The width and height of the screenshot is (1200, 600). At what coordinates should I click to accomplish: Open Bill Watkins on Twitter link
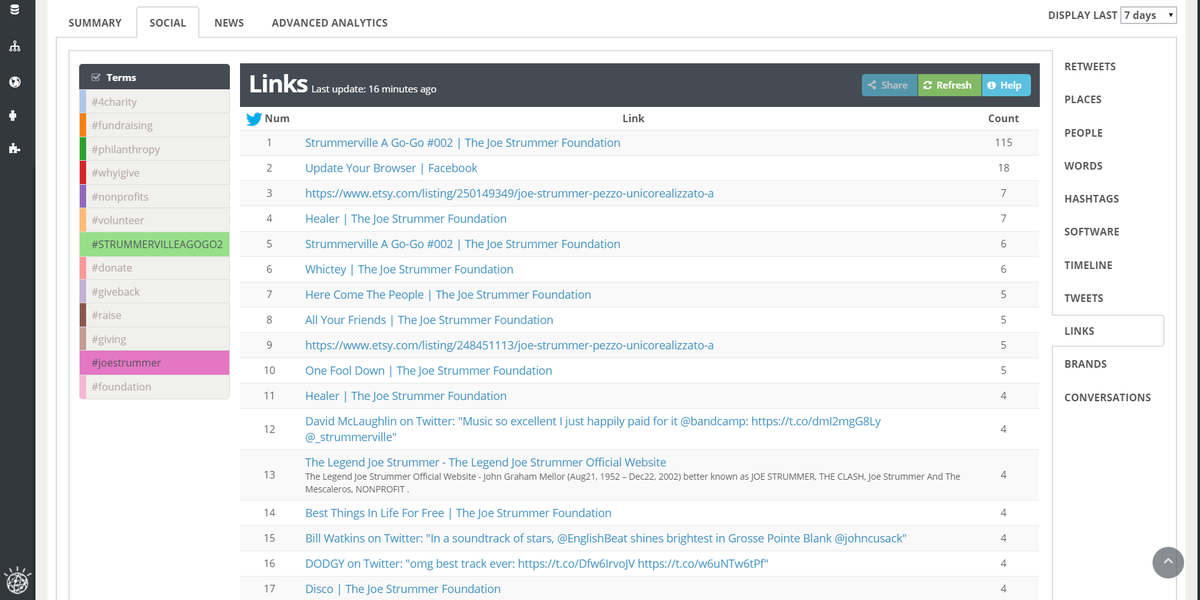(606, 538)
